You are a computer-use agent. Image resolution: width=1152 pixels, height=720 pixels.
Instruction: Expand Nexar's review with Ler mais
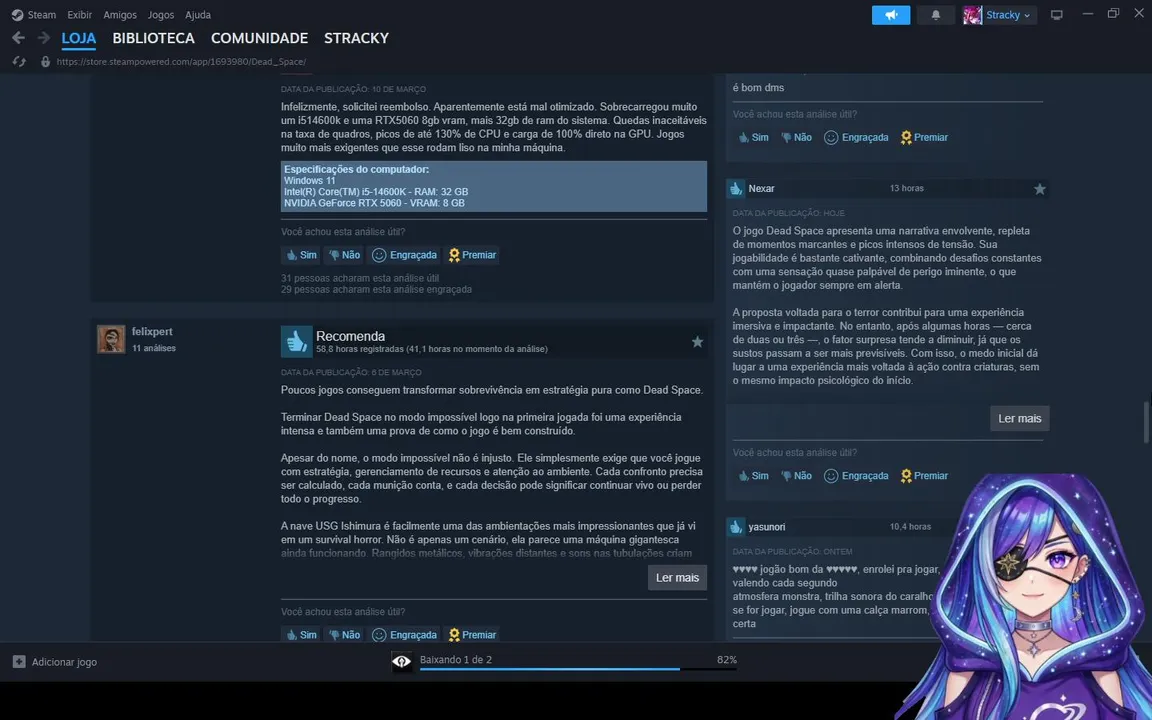(x=1020, y=418)
